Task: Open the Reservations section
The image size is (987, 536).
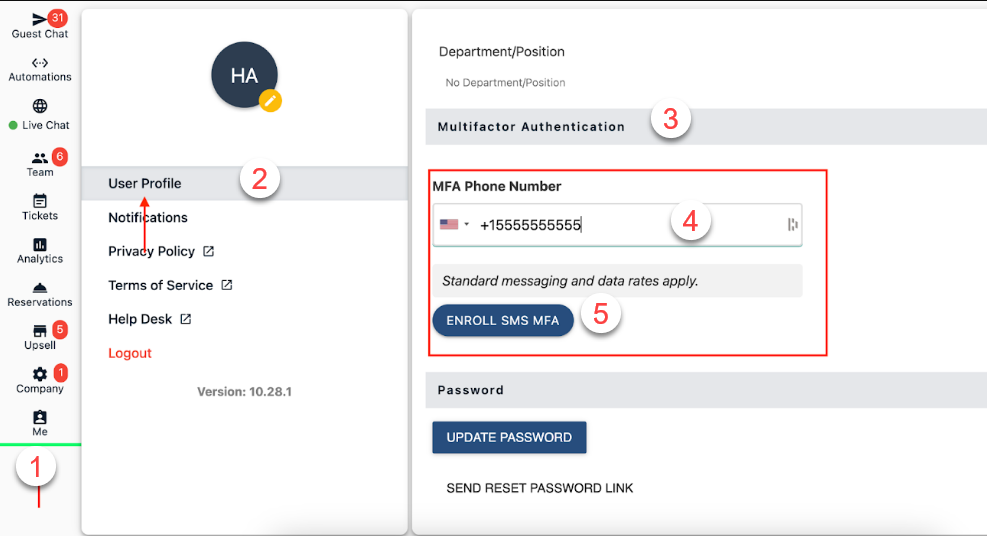Action: (40, 294)
